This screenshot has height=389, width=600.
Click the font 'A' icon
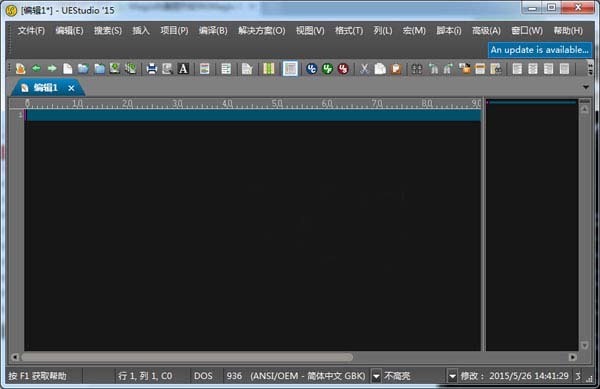click(183, 69)
